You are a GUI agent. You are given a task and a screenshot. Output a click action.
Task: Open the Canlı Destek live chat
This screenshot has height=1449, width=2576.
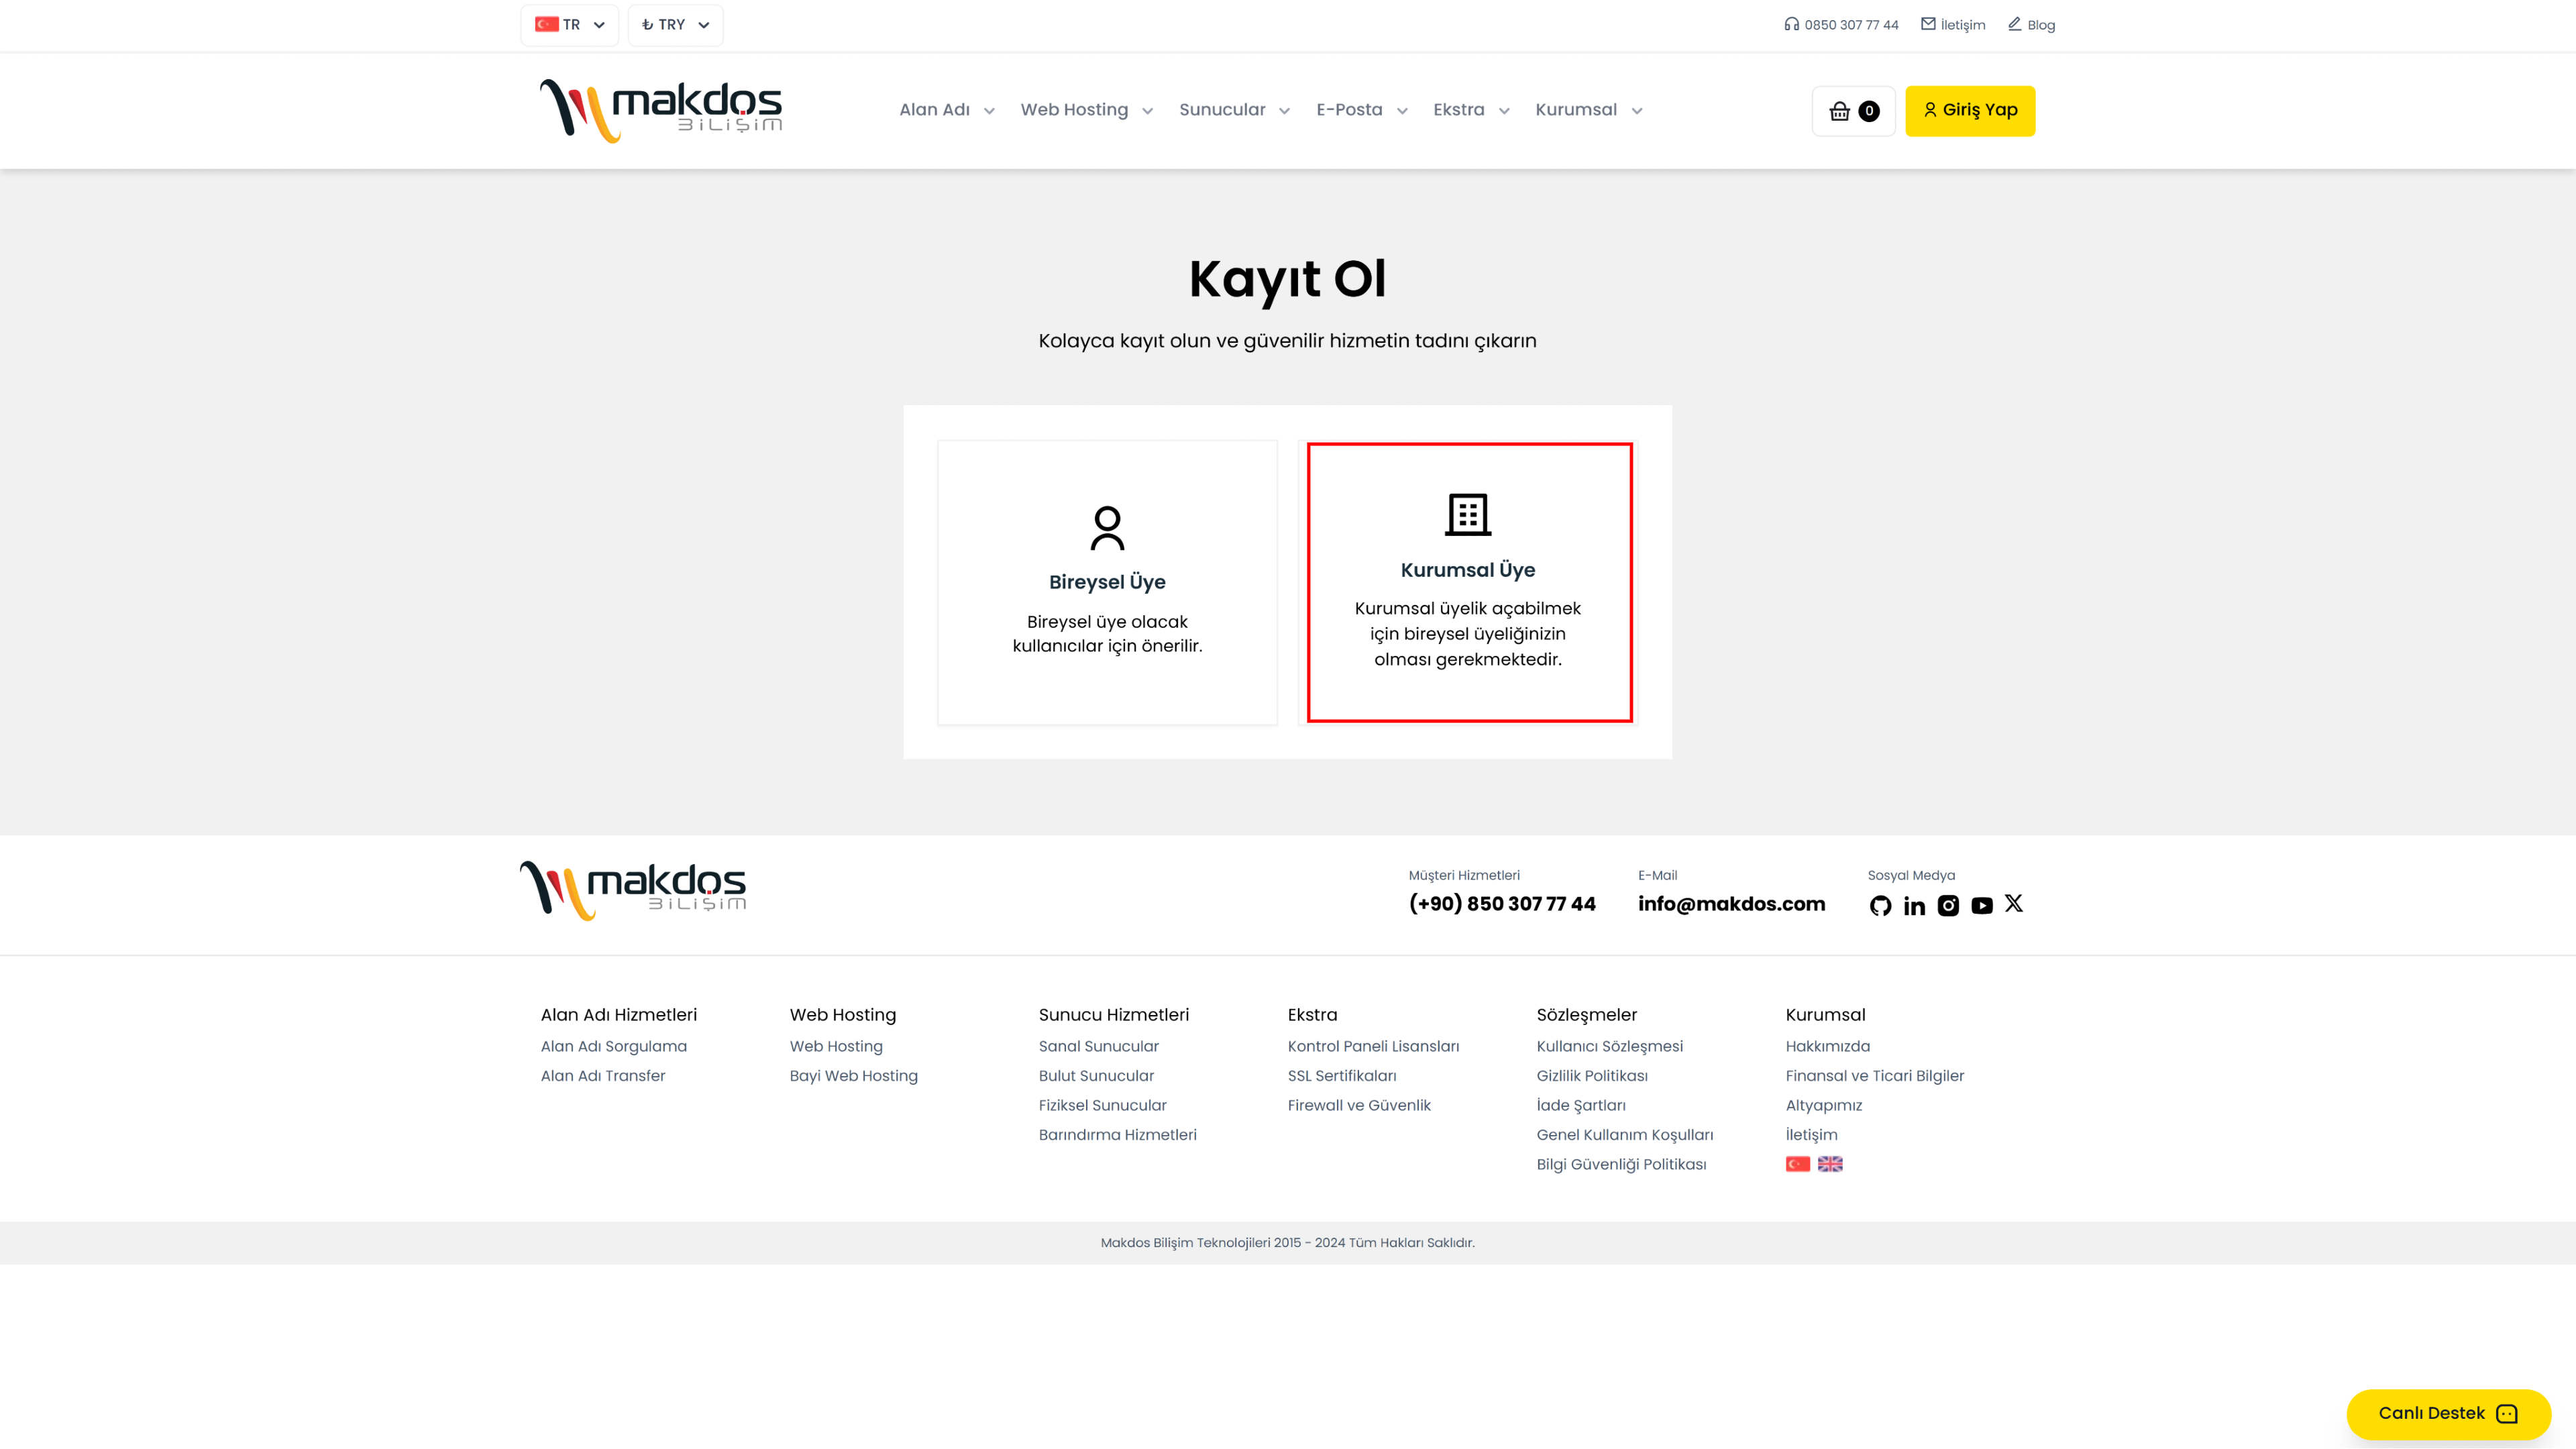(2448, 1414)
